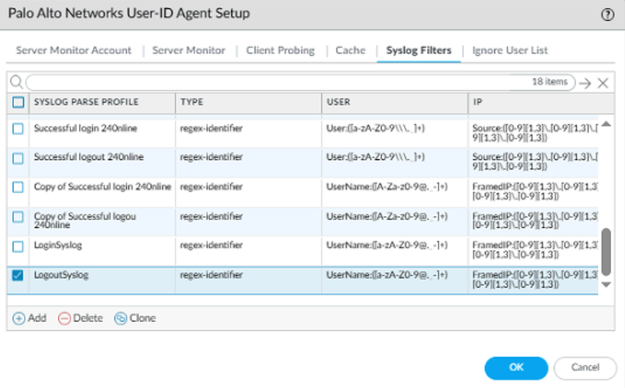Check Copy of Successful login 240nline row
Screen dimensions: 625x388
coord(18,187)
